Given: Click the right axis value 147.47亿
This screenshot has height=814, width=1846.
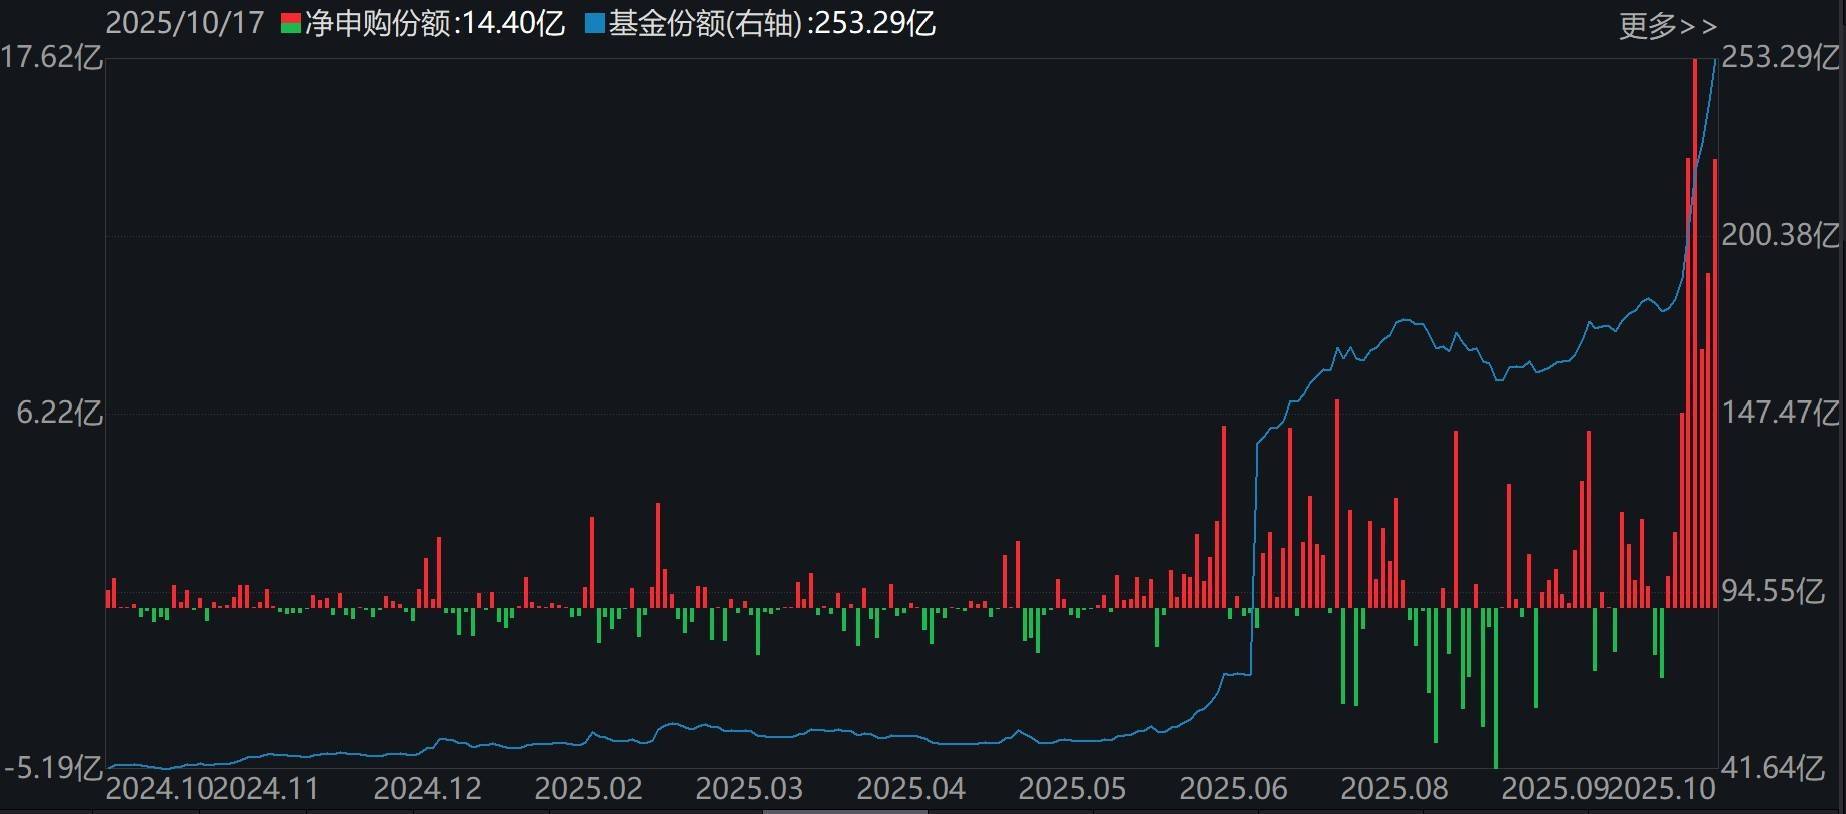Looking at the screenshot, I should tap(1780, 412).
